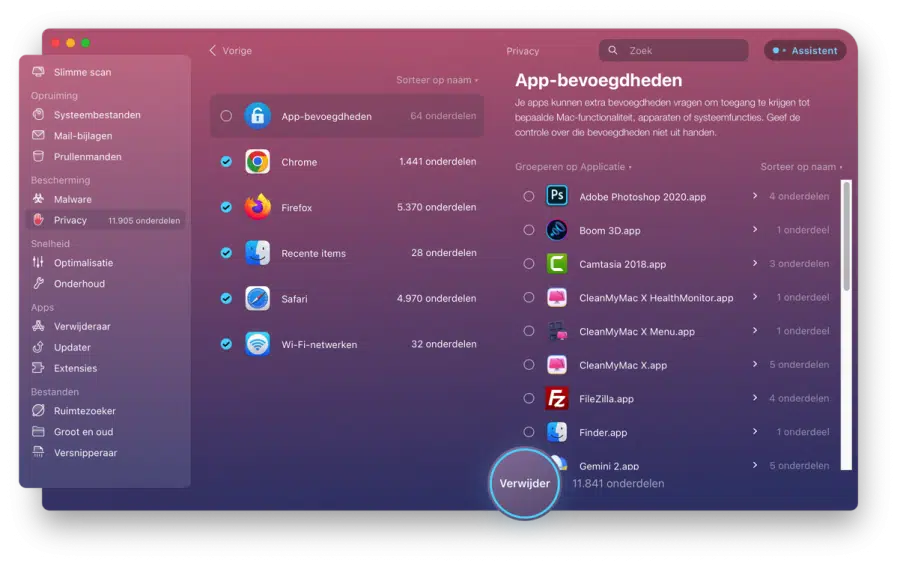Screen dimensions: 900x566
Task: Click the "11.905 onderdelen" Privacy count
Action: coord(144,220)
